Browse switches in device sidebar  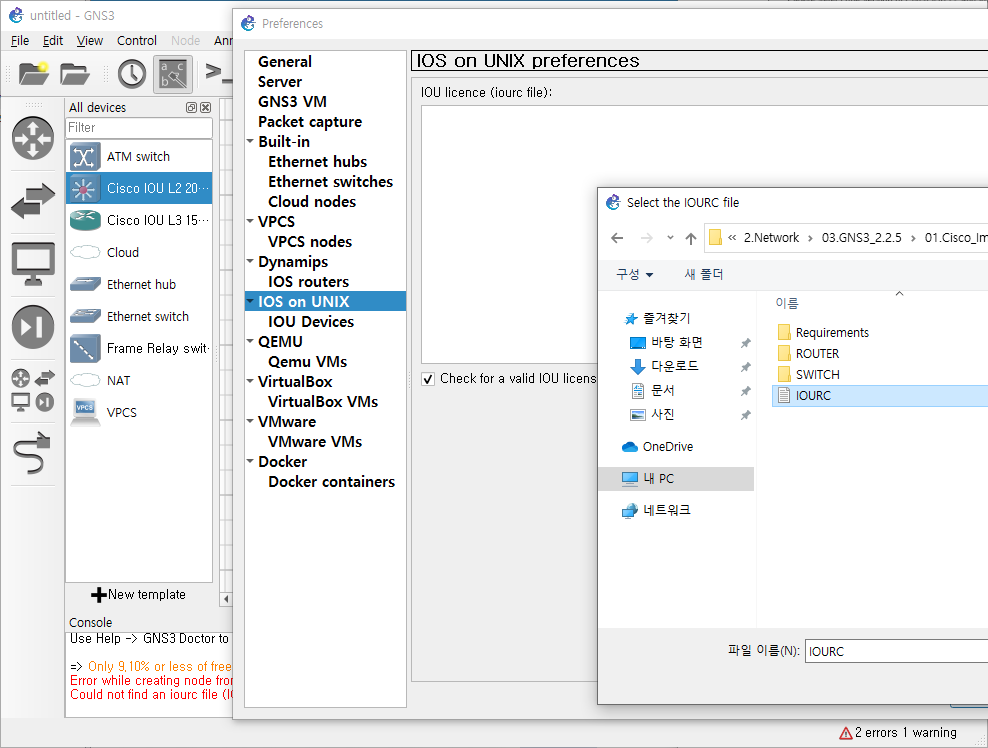tap(33, 201)
